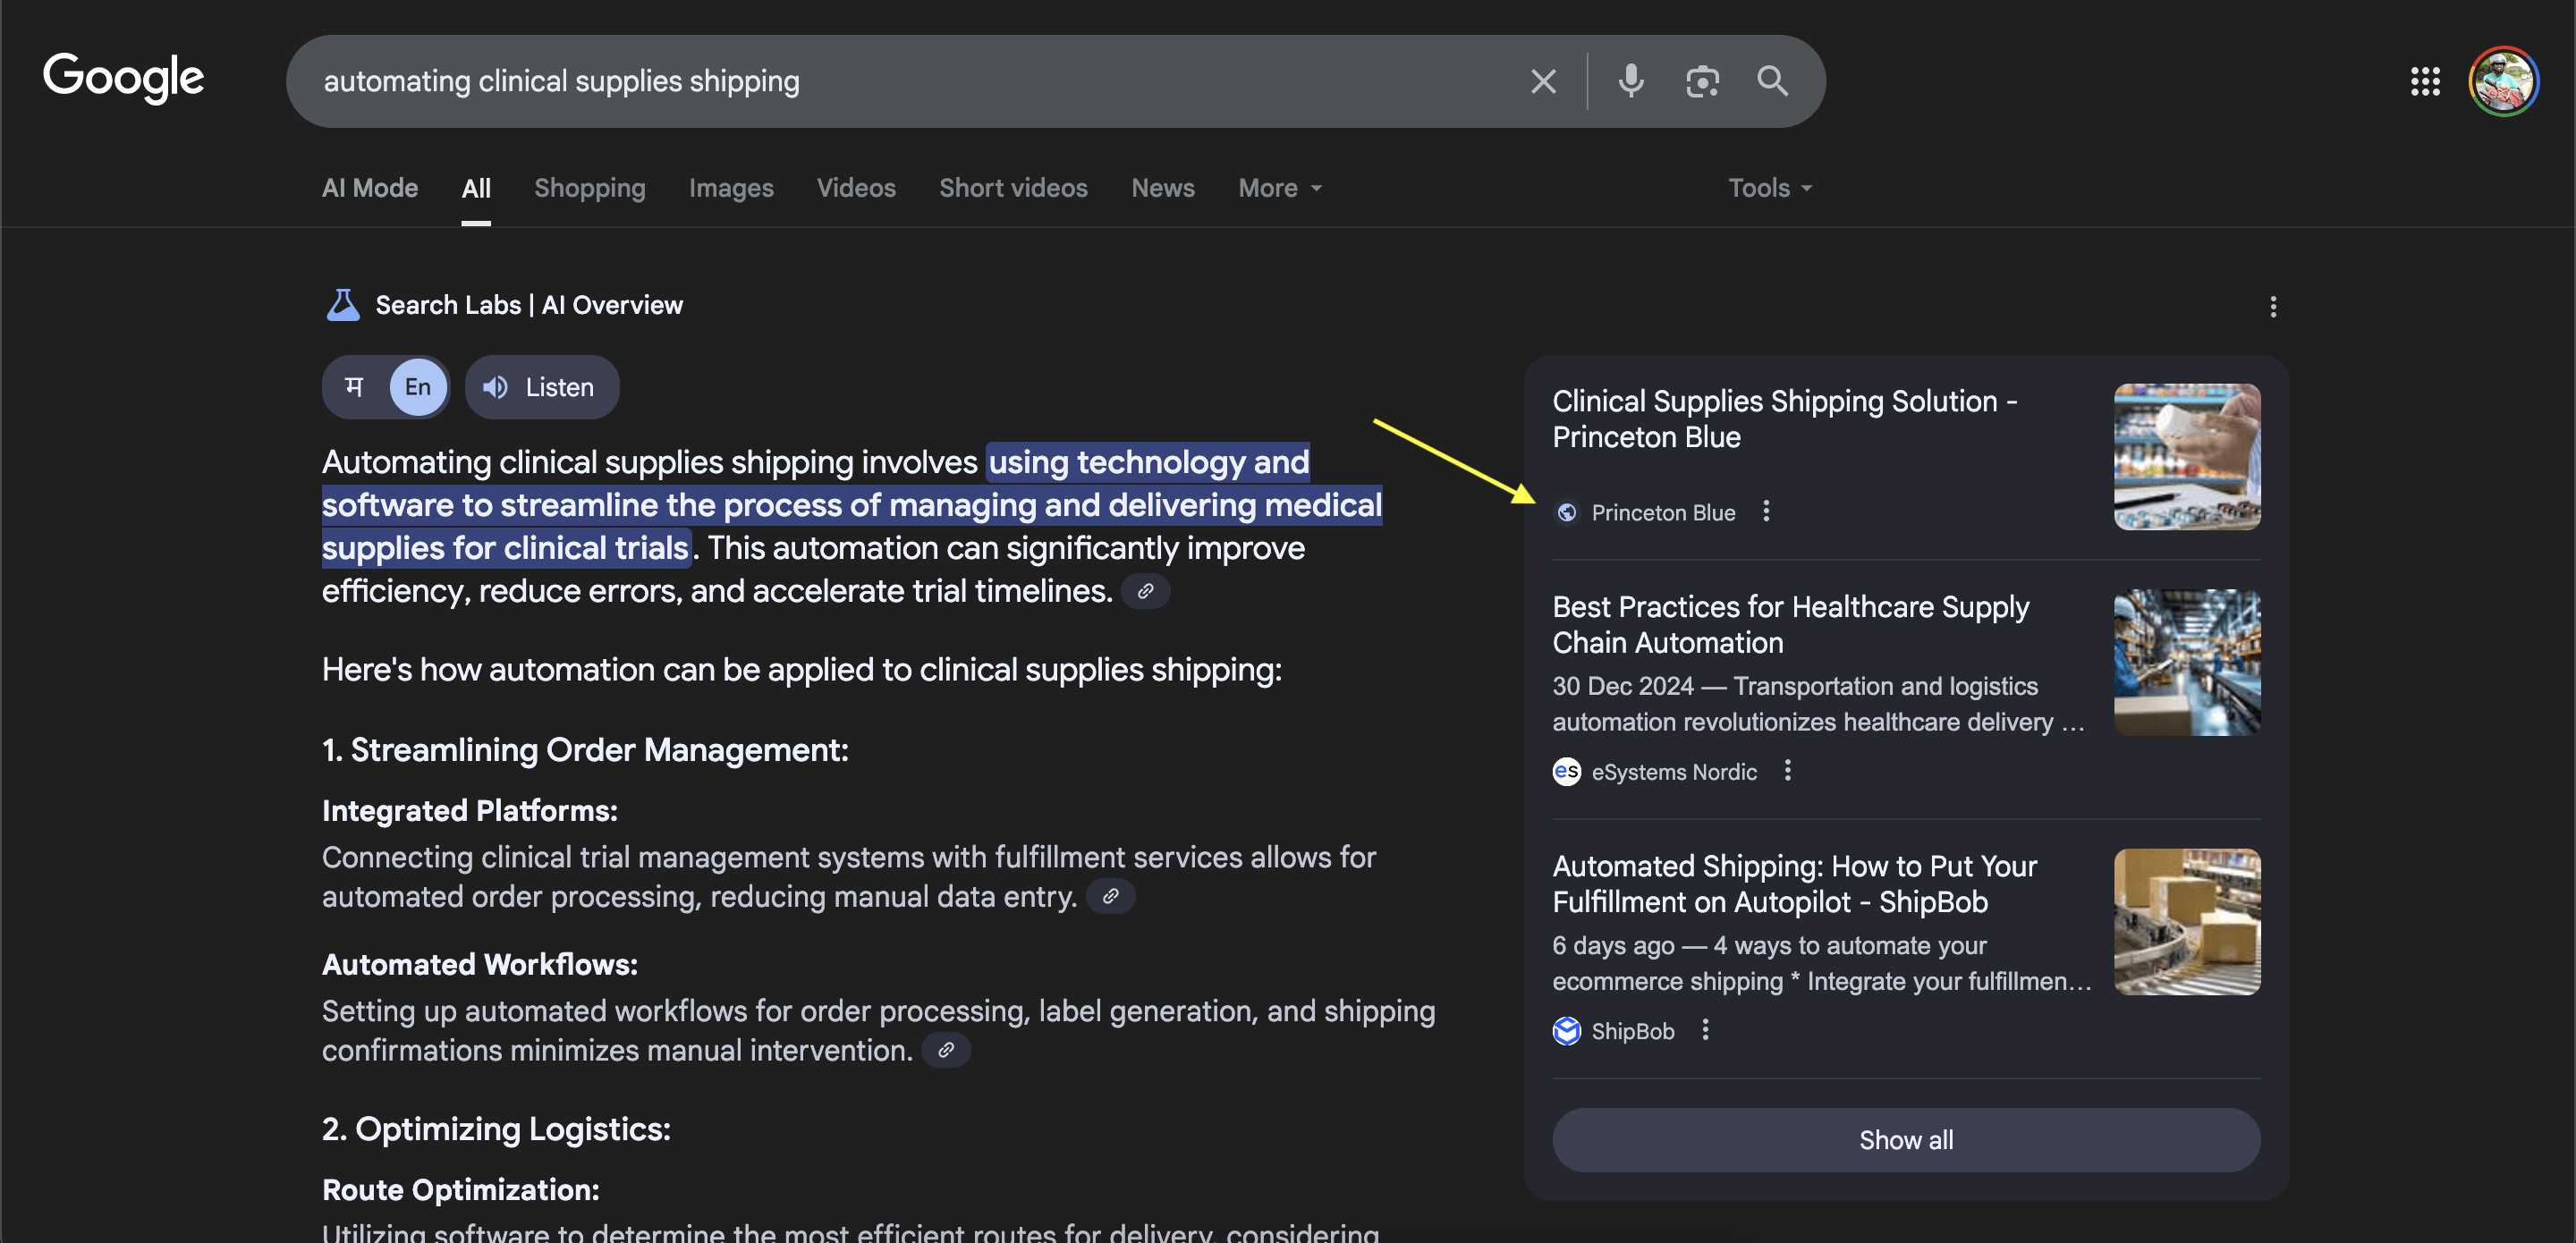Open the Short videos tab
The width and height of the screenshot is (2576, 1243).
point(1013,188)
